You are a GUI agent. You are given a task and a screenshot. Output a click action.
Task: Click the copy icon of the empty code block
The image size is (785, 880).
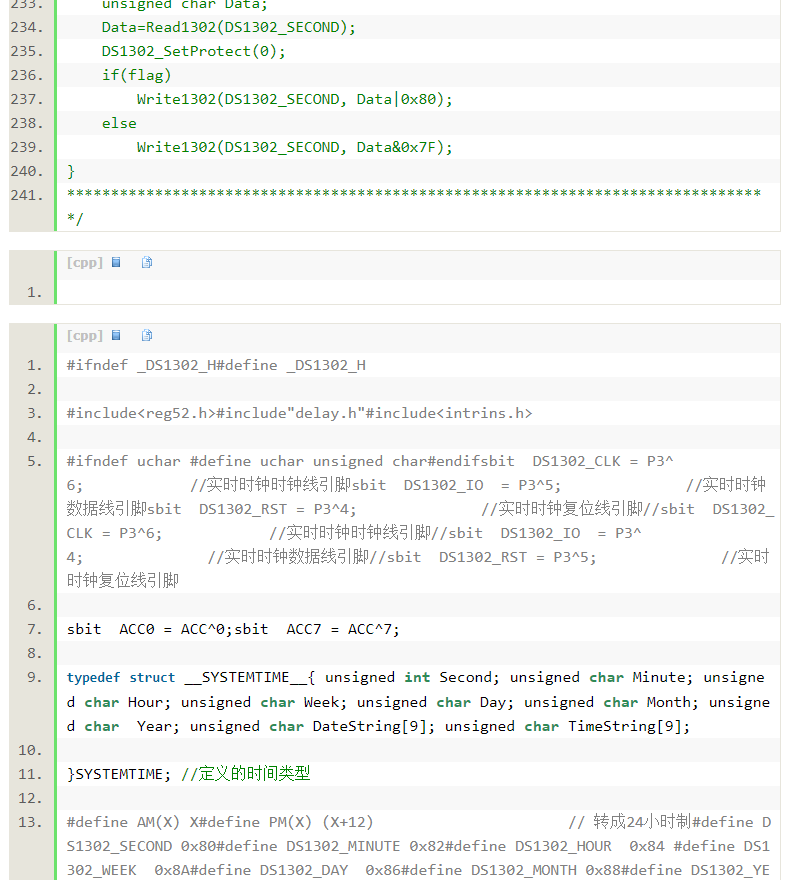[147, 263]
